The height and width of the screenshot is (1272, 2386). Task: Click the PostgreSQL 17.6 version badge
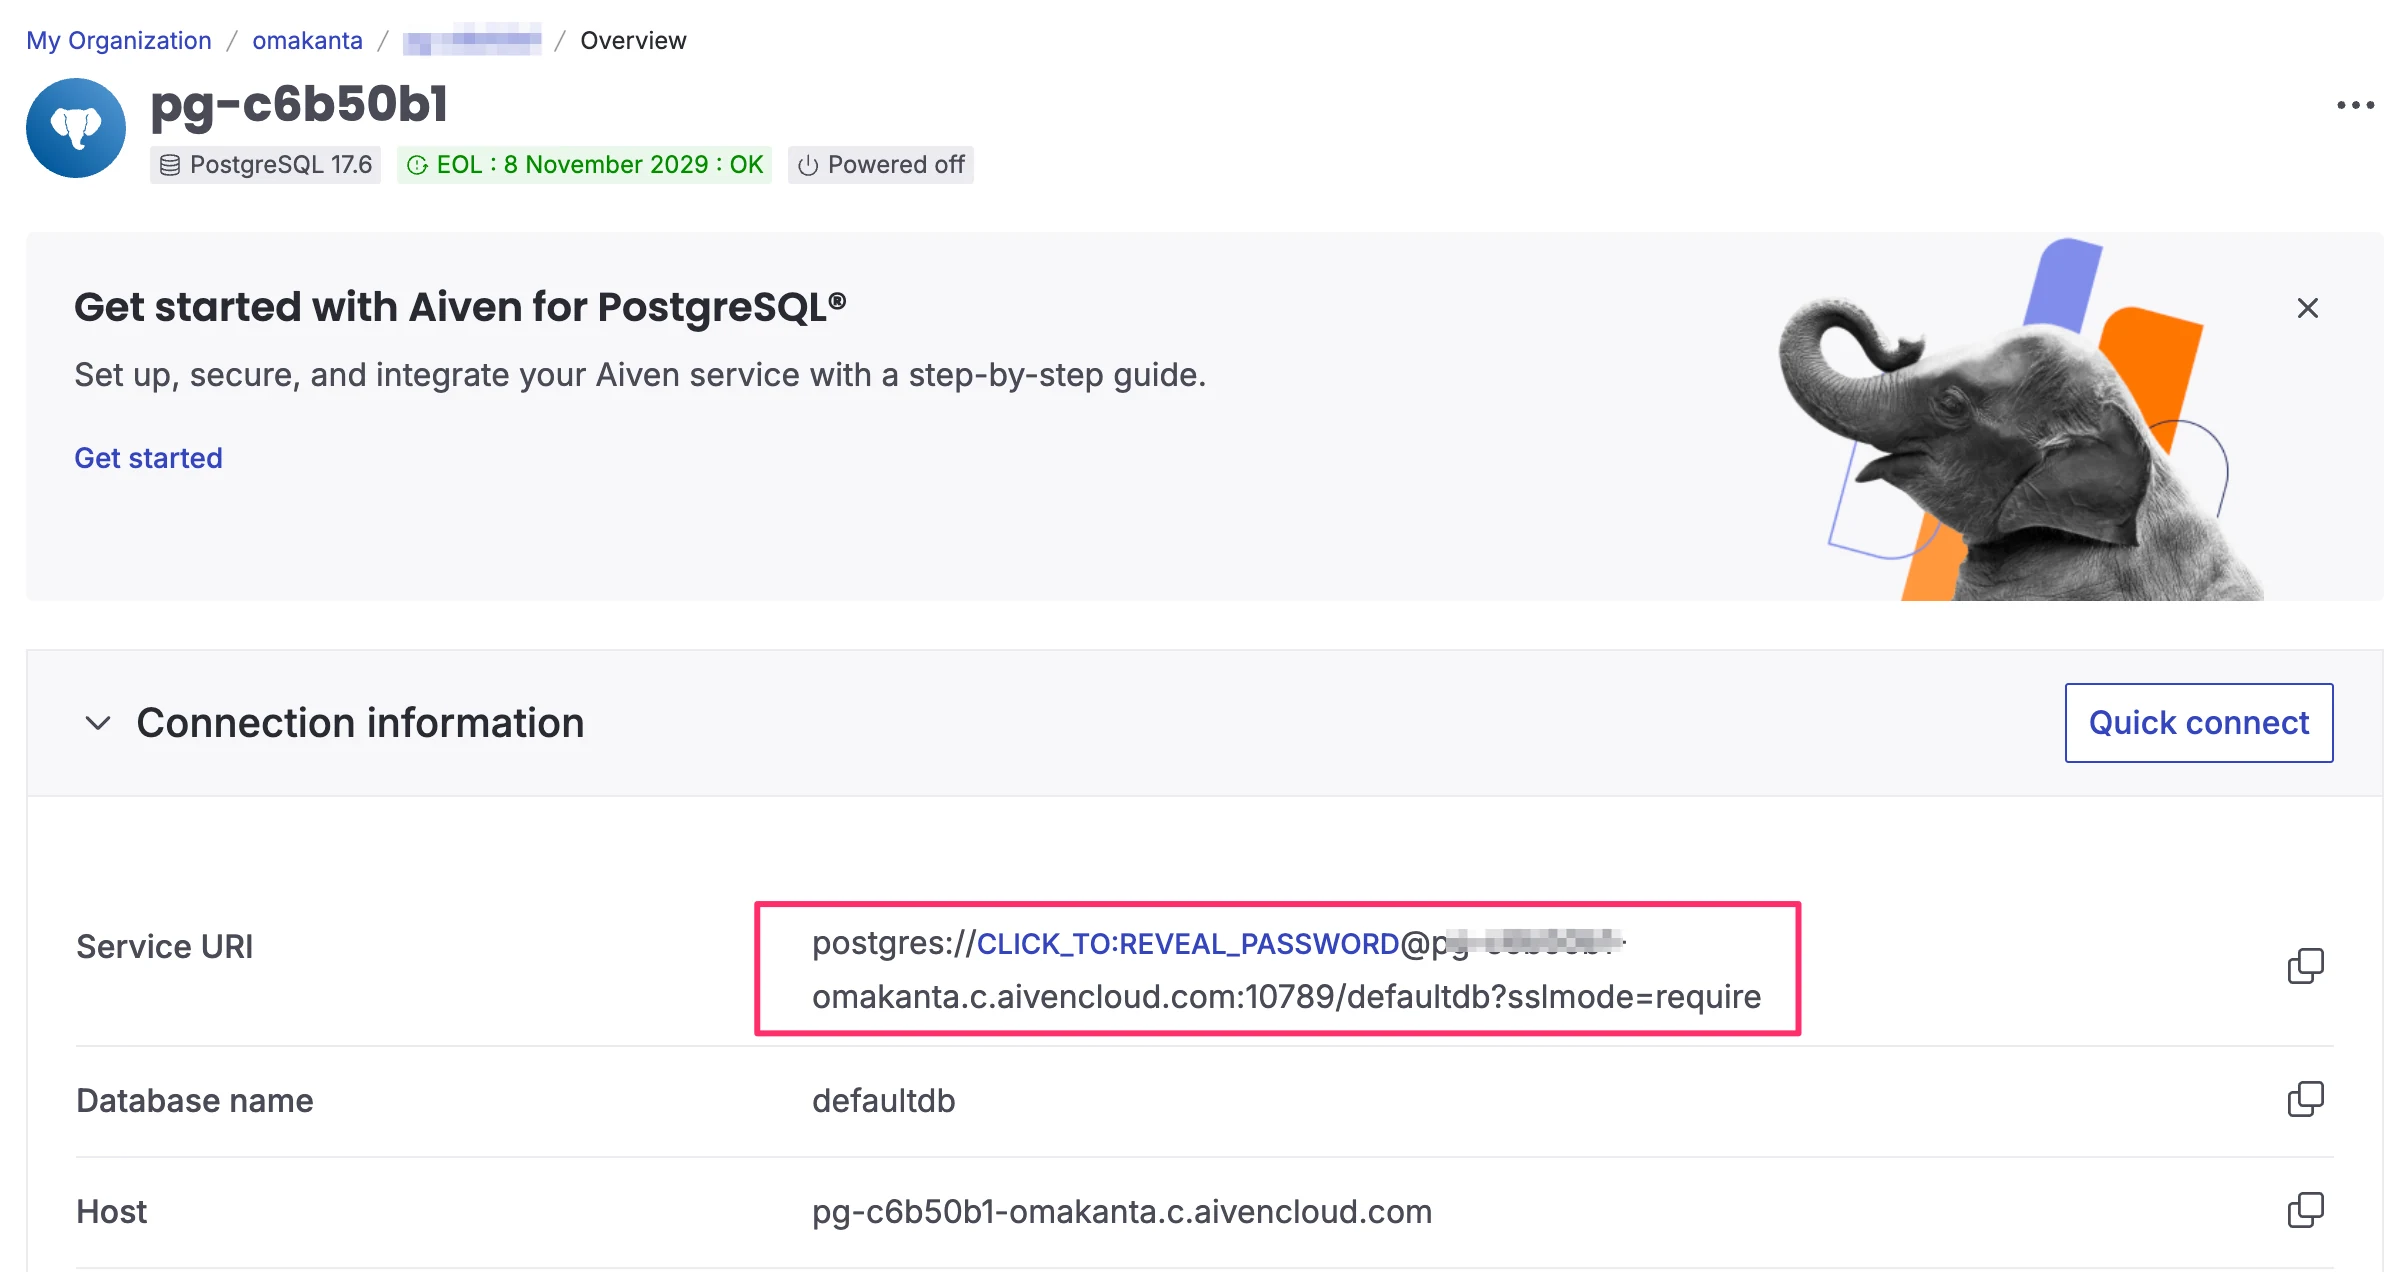[x=266, y=165]
